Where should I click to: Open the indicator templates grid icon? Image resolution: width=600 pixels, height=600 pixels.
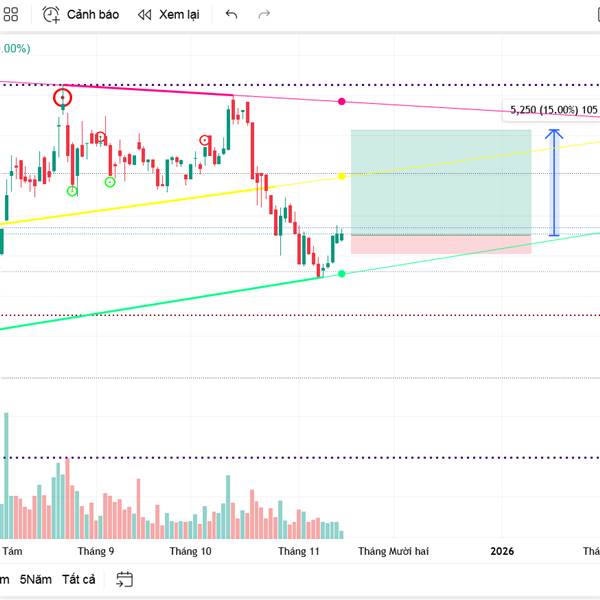click(11, 15)
